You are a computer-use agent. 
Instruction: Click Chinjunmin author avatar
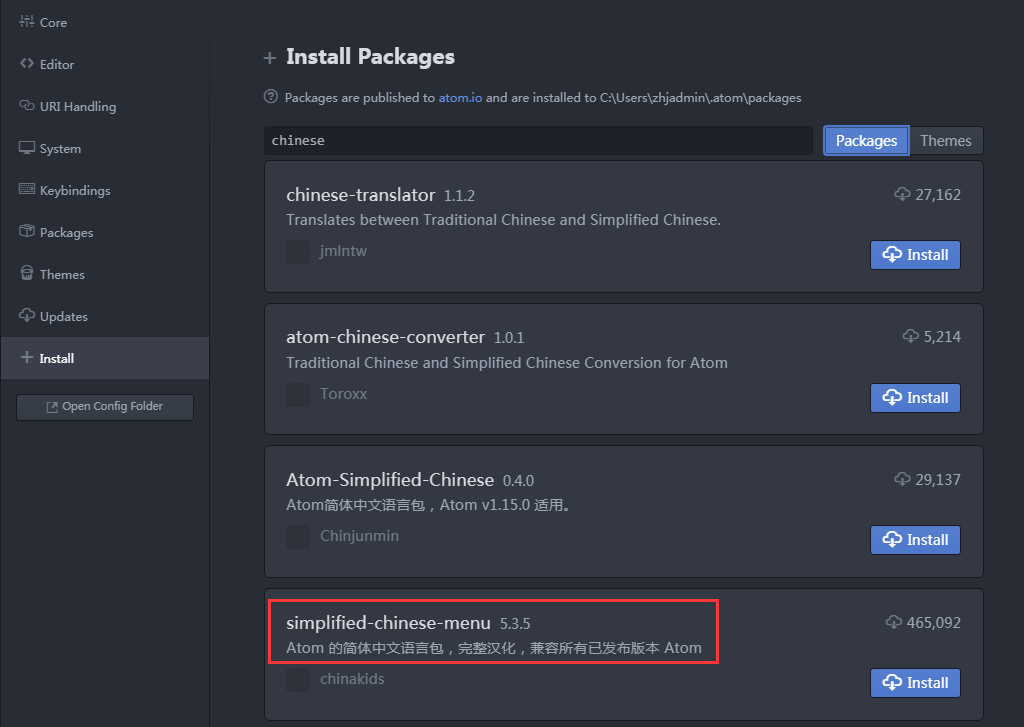[298, 537]
